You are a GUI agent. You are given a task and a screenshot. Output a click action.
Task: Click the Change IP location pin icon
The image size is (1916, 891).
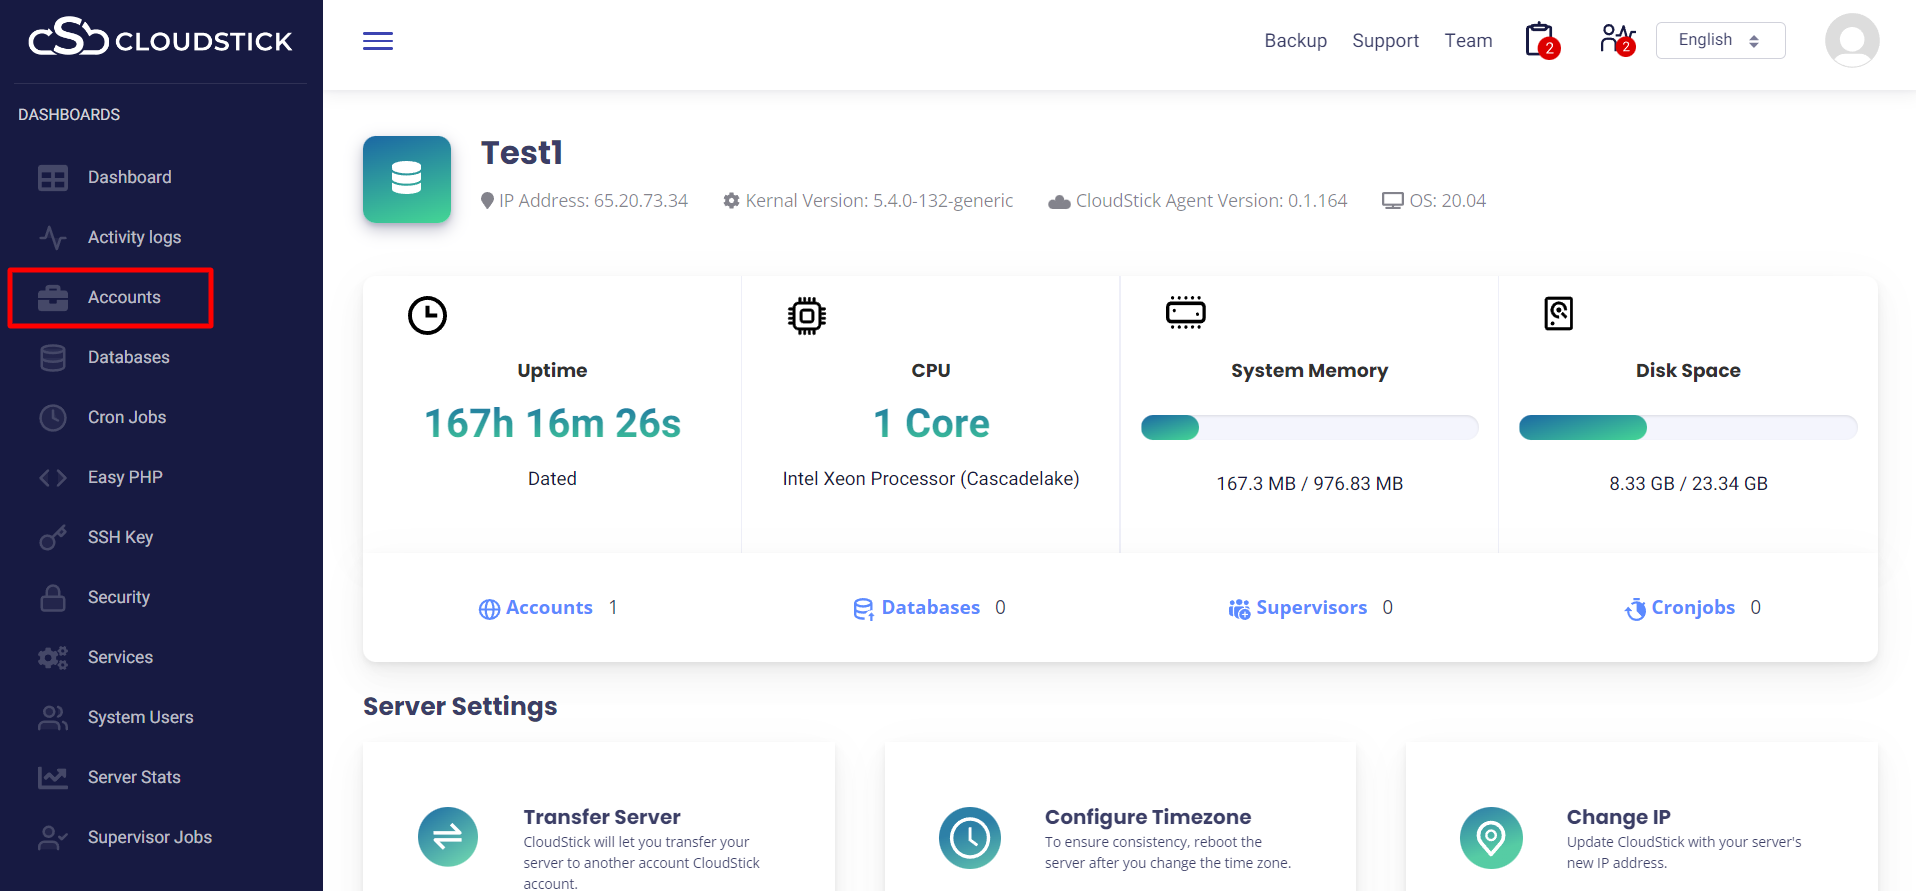tap(1490, 837)
